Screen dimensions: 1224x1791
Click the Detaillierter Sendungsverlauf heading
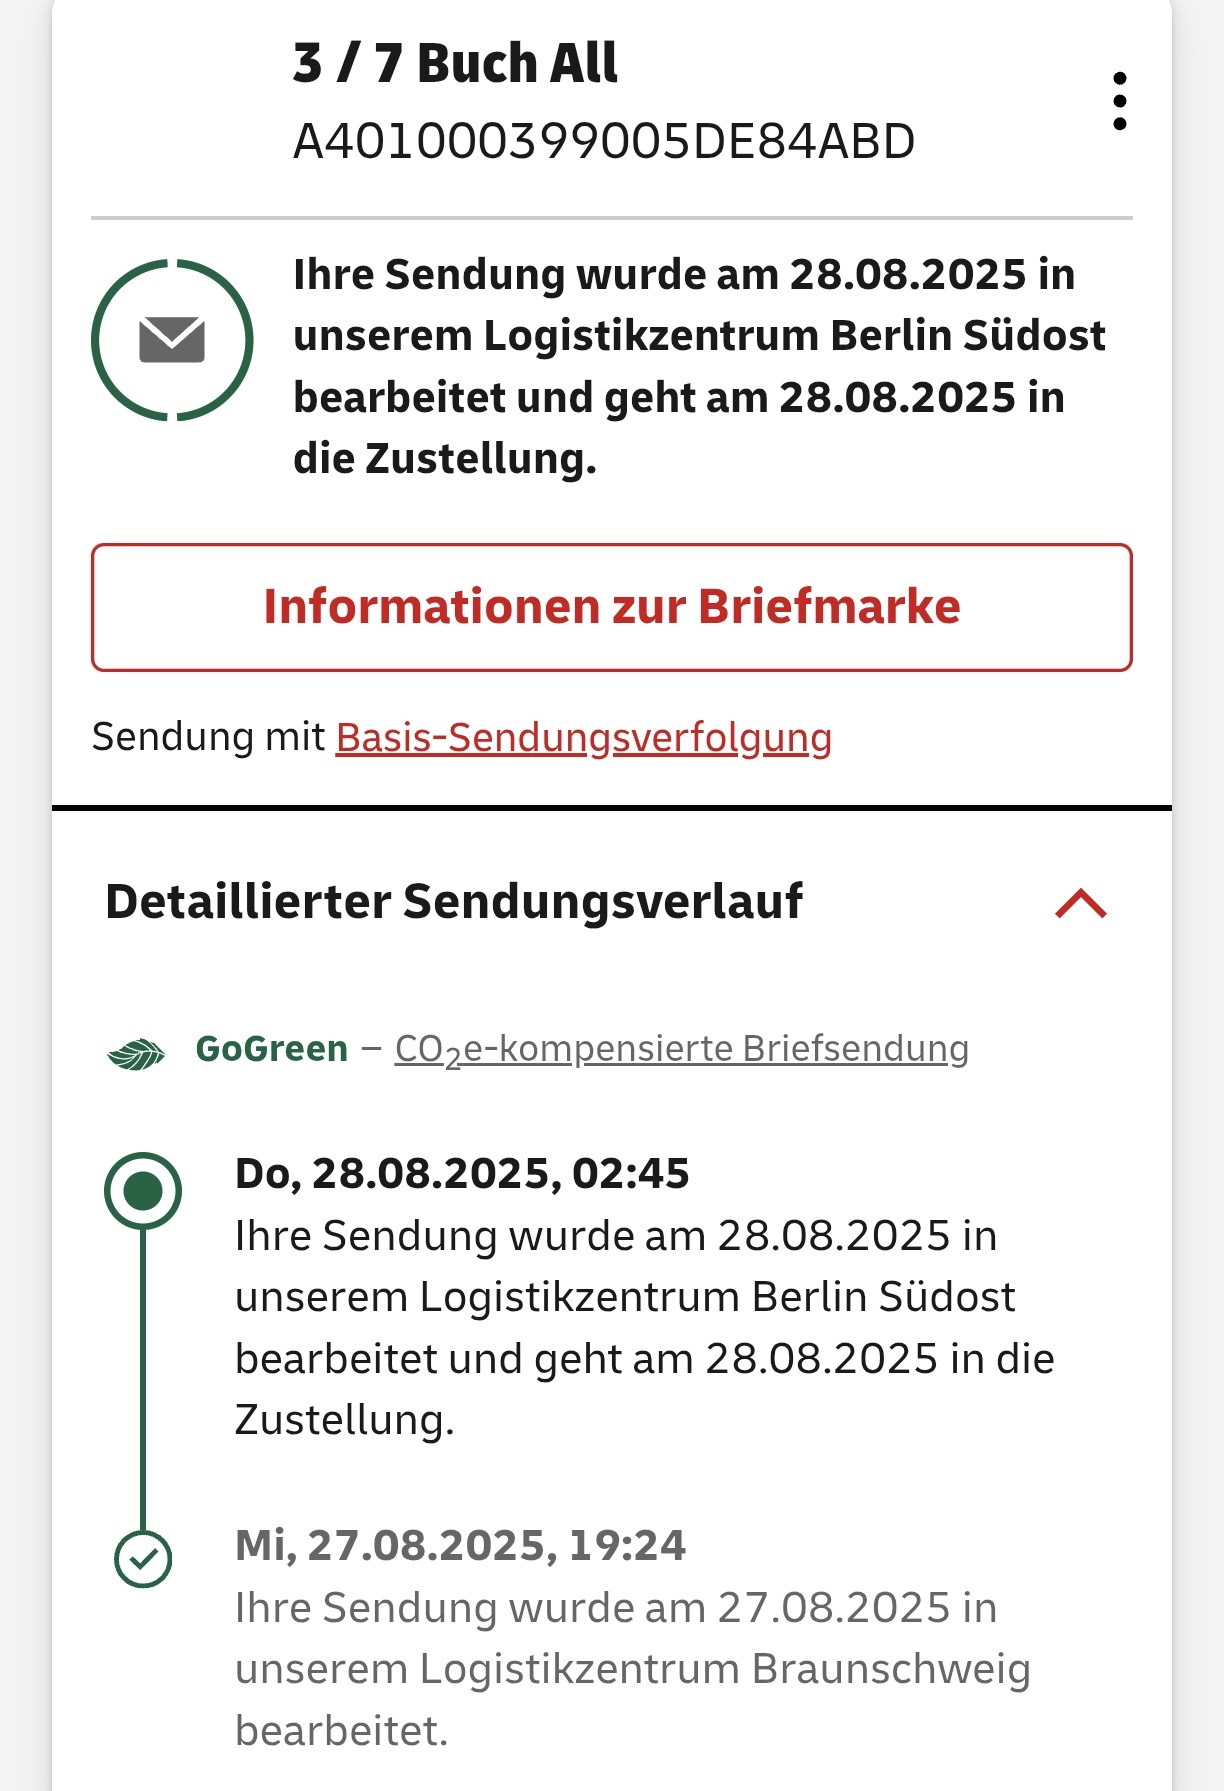(x=454, y=902)
